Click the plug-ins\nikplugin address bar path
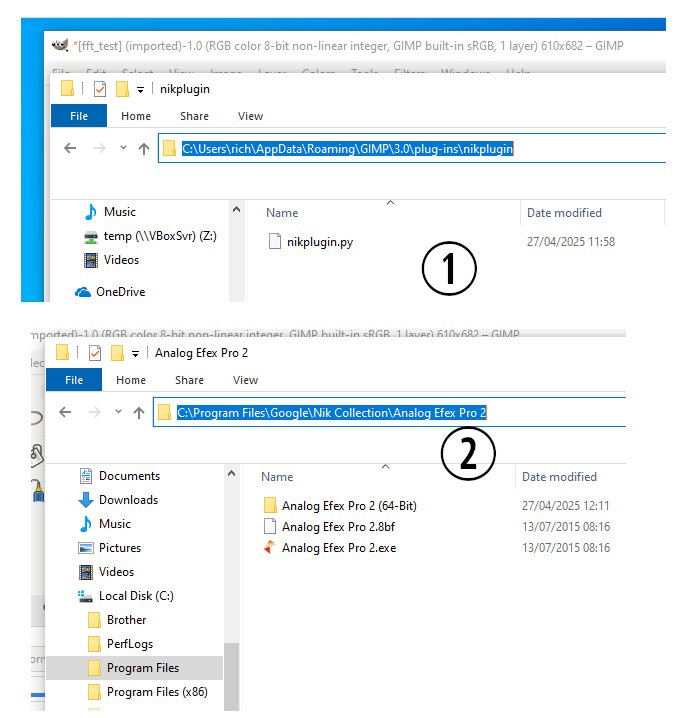This screenshot has width=678, height=718. (x=347, y=148)
